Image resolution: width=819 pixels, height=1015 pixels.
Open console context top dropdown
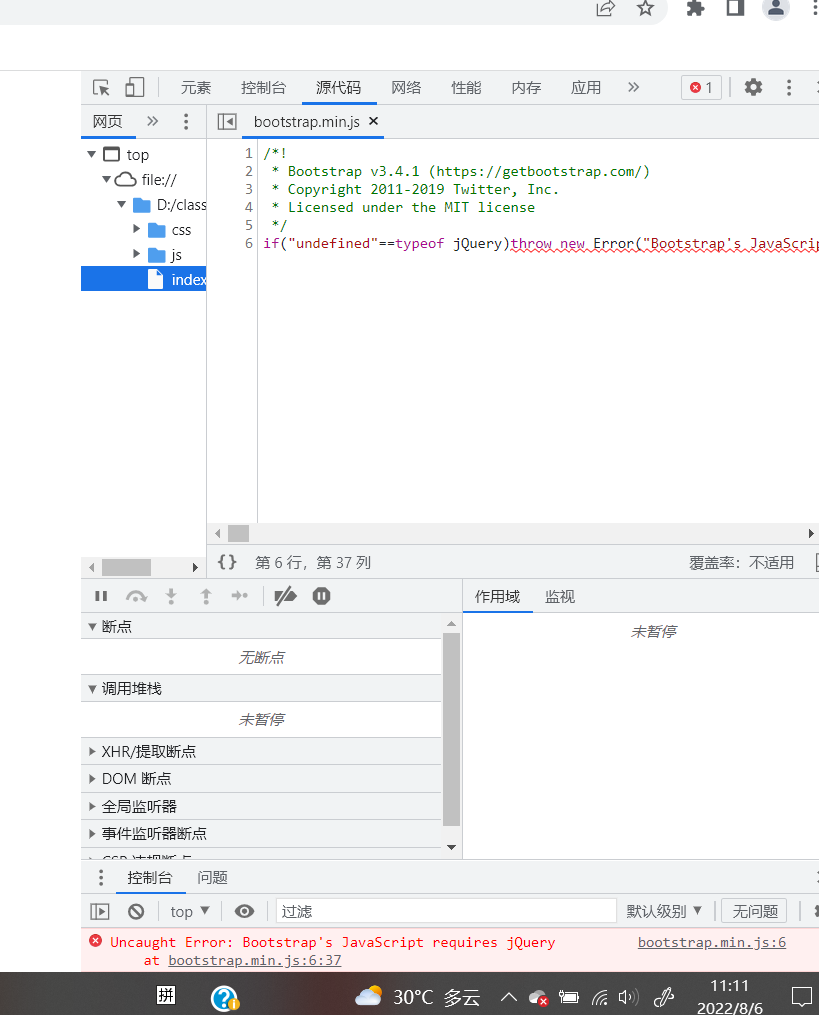point(190,911)
